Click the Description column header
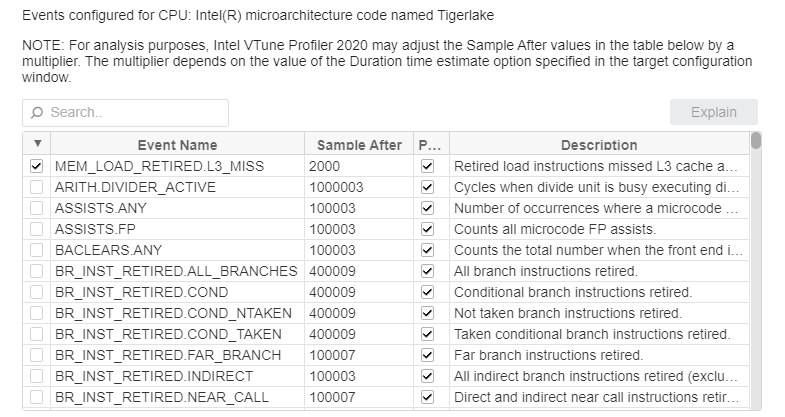This screenshot has height=417, width=785. 598,145
